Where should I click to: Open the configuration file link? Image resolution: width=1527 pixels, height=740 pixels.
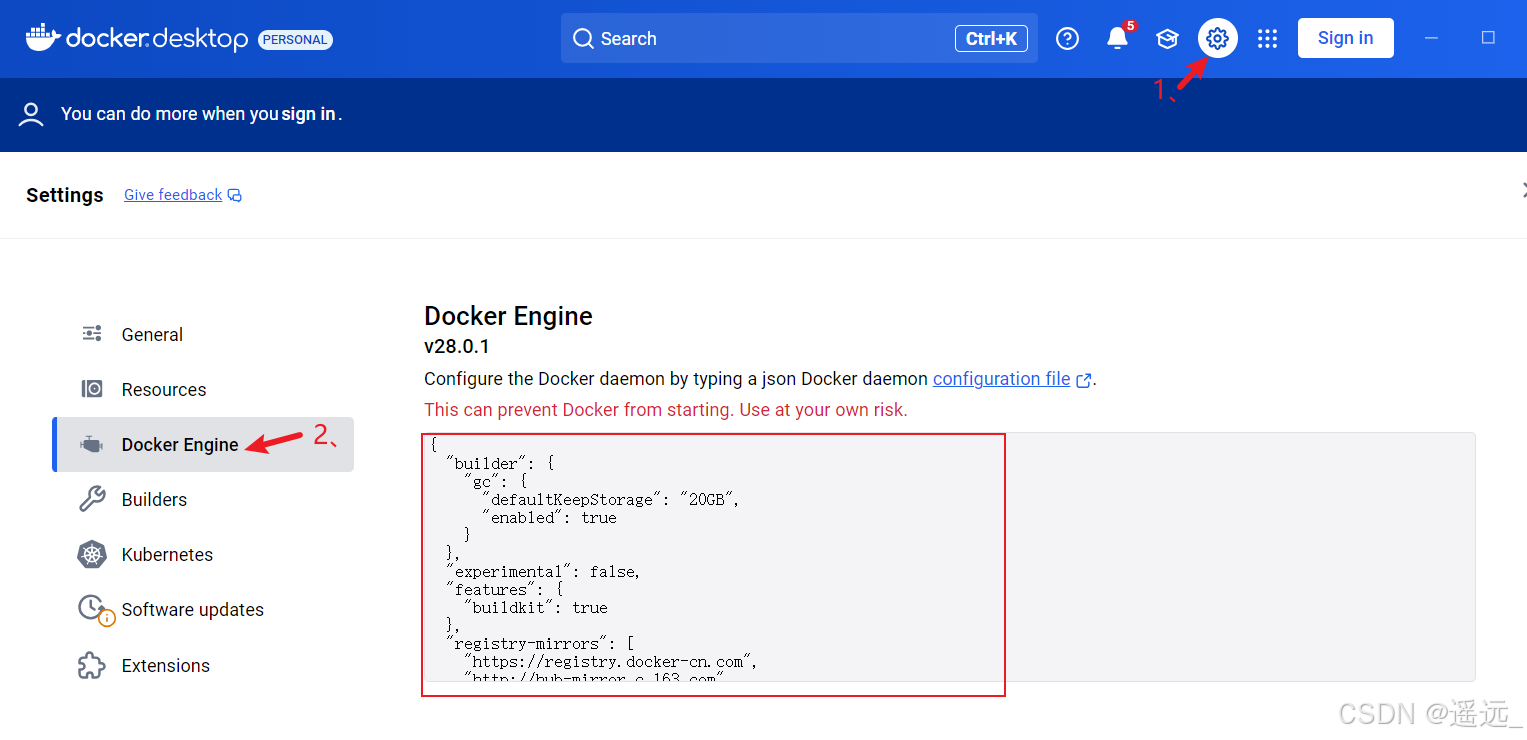point(1001,379)
